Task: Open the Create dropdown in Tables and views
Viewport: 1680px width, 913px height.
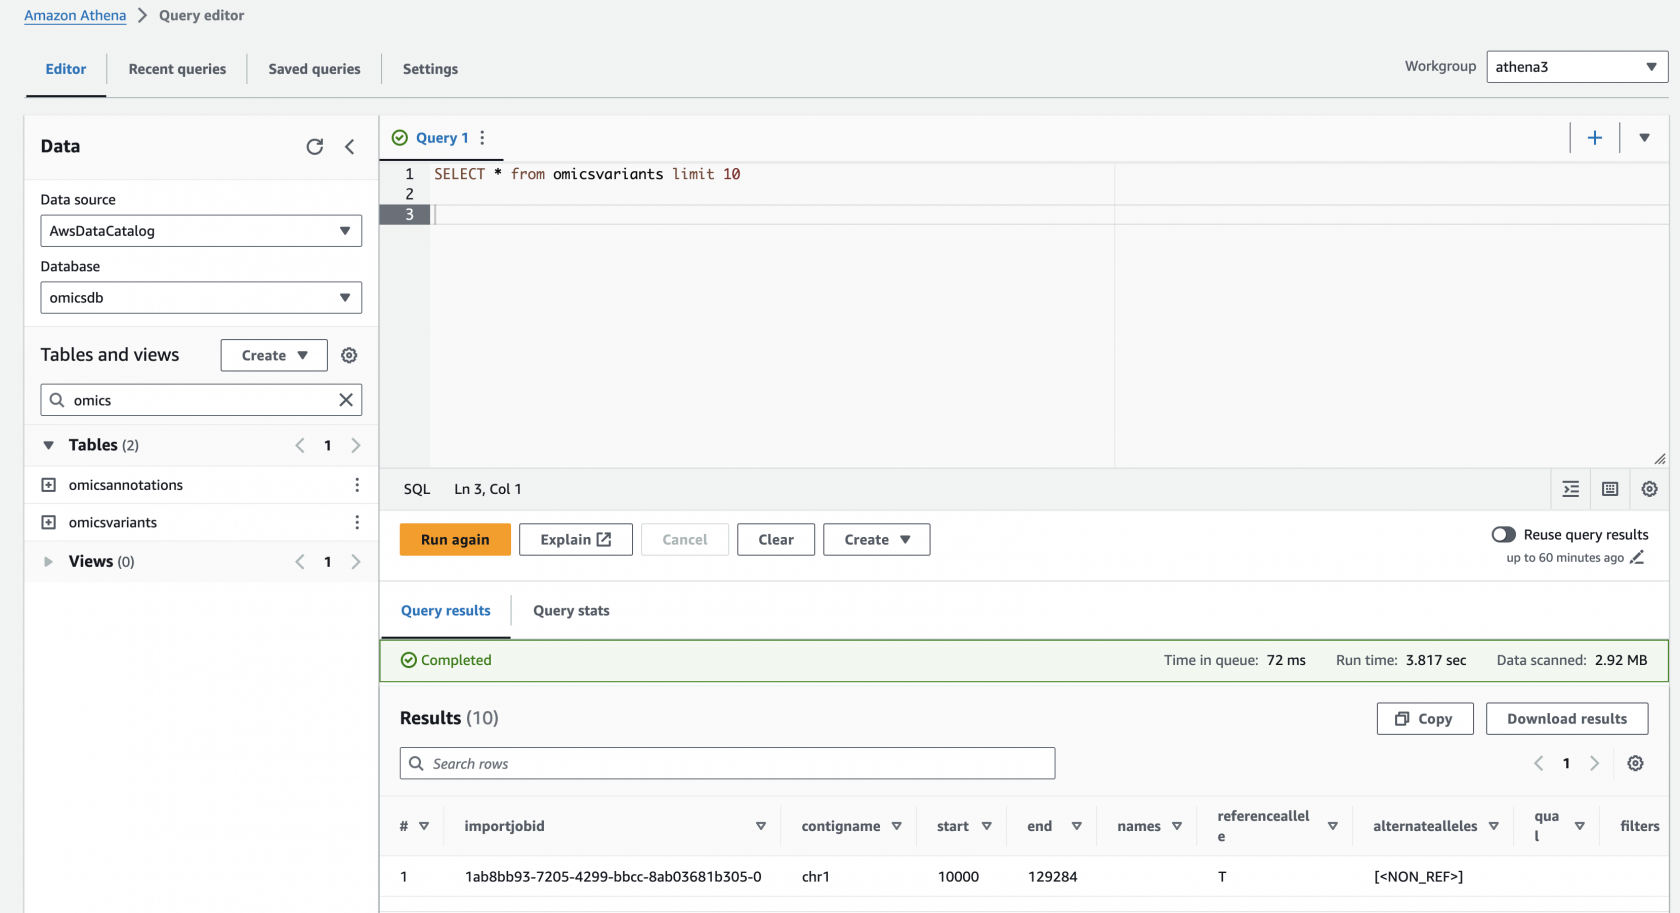Action: point(274,355)
